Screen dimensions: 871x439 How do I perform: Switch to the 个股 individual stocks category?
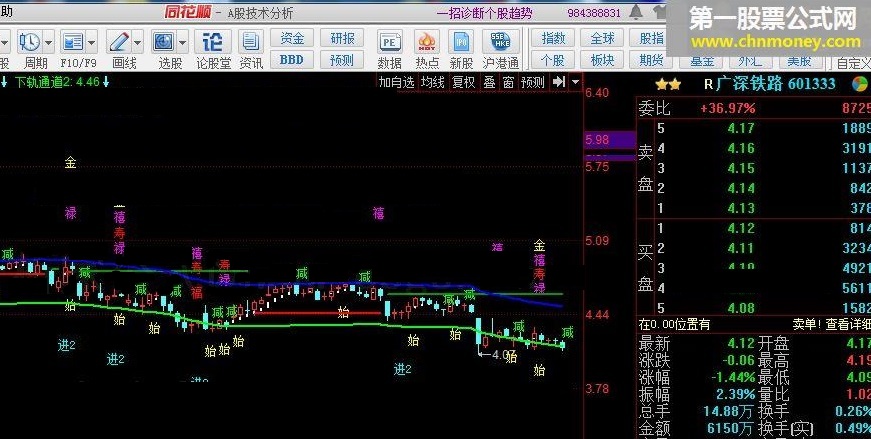(x=553, y=59)
